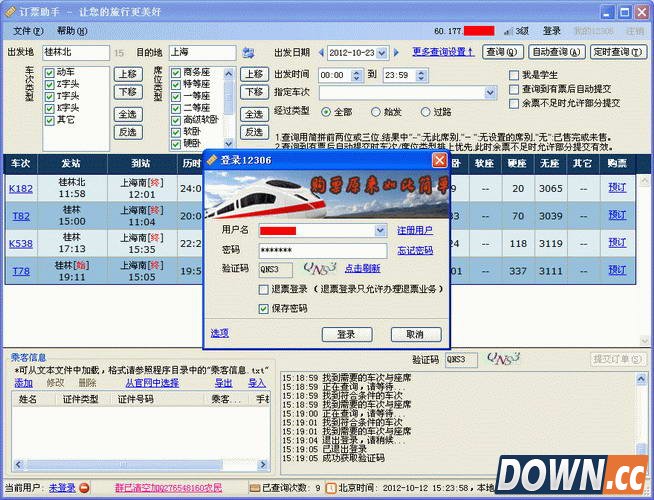Click the 登录 button in login dialog
654x500 pixels.
point(347,334)
